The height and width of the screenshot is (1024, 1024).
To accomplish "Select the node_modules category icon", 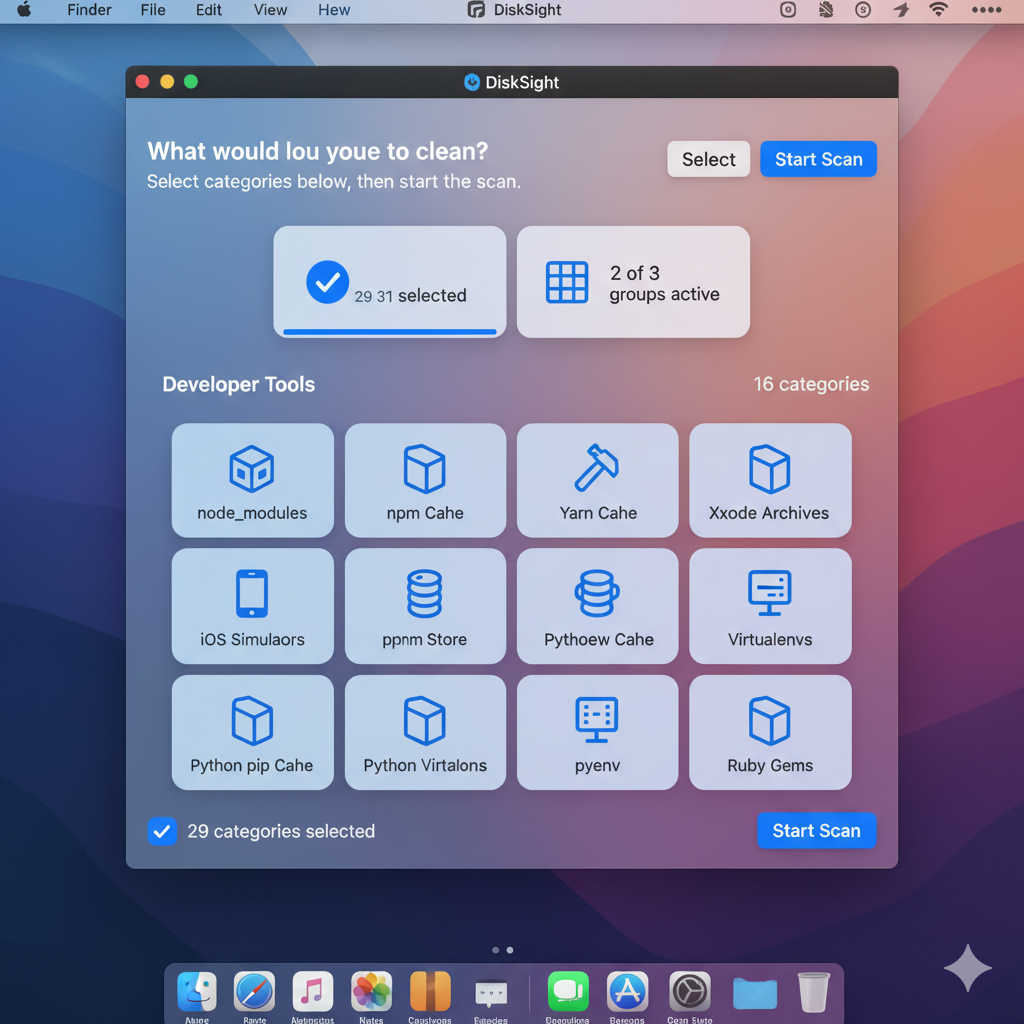I will pos(252,468).
